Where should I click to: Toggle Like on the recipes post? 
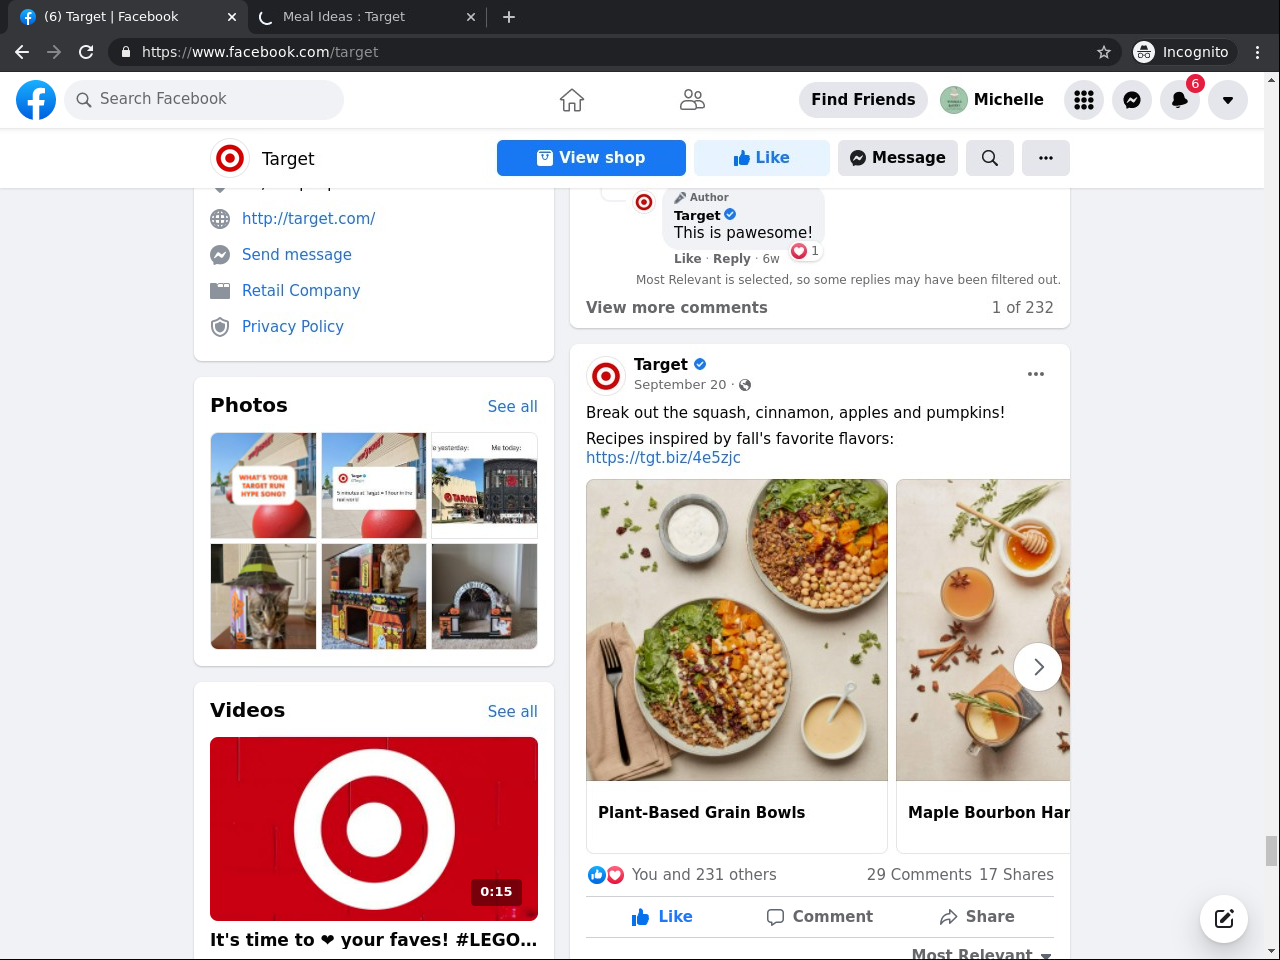tap(662, 917)
